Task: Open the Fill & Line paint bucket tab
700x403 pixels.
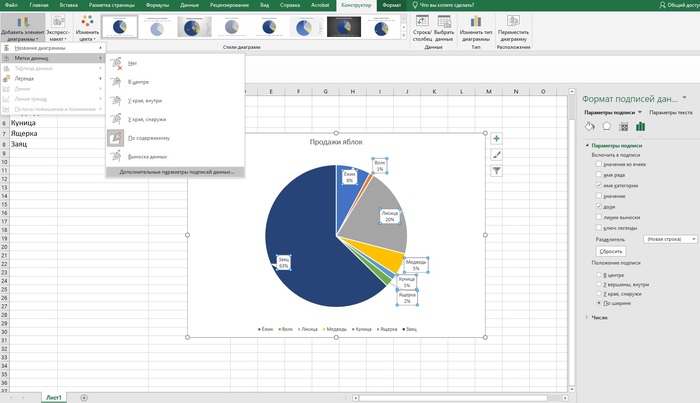Action: [x=590, y=126]
